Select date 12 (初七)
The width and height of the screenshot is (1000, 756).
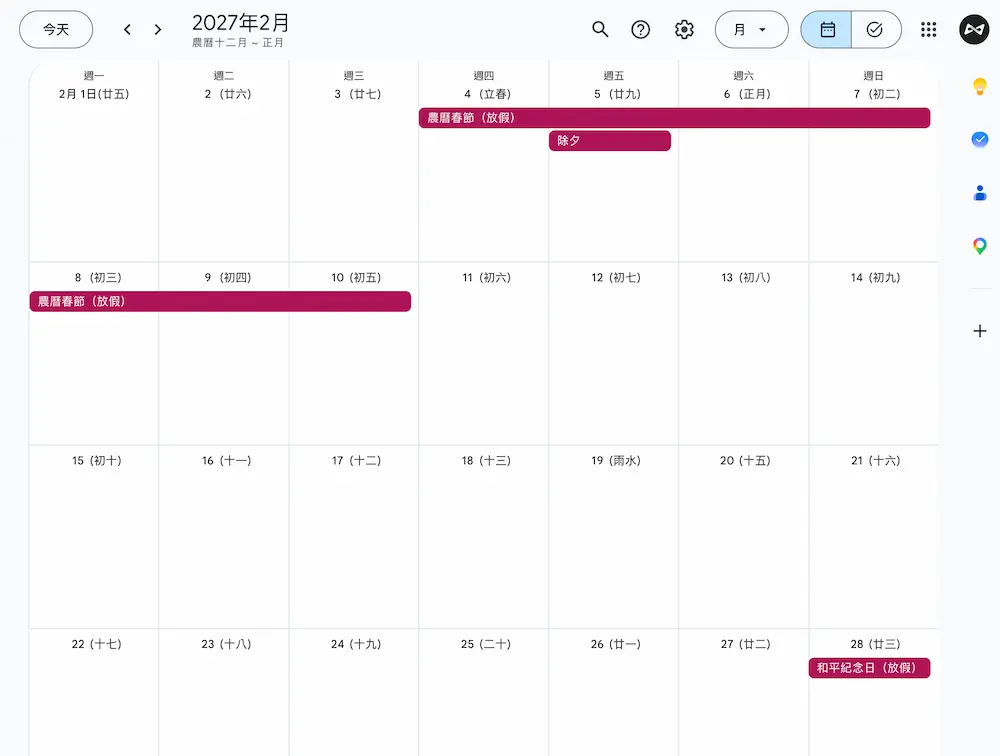coord(615,278)
